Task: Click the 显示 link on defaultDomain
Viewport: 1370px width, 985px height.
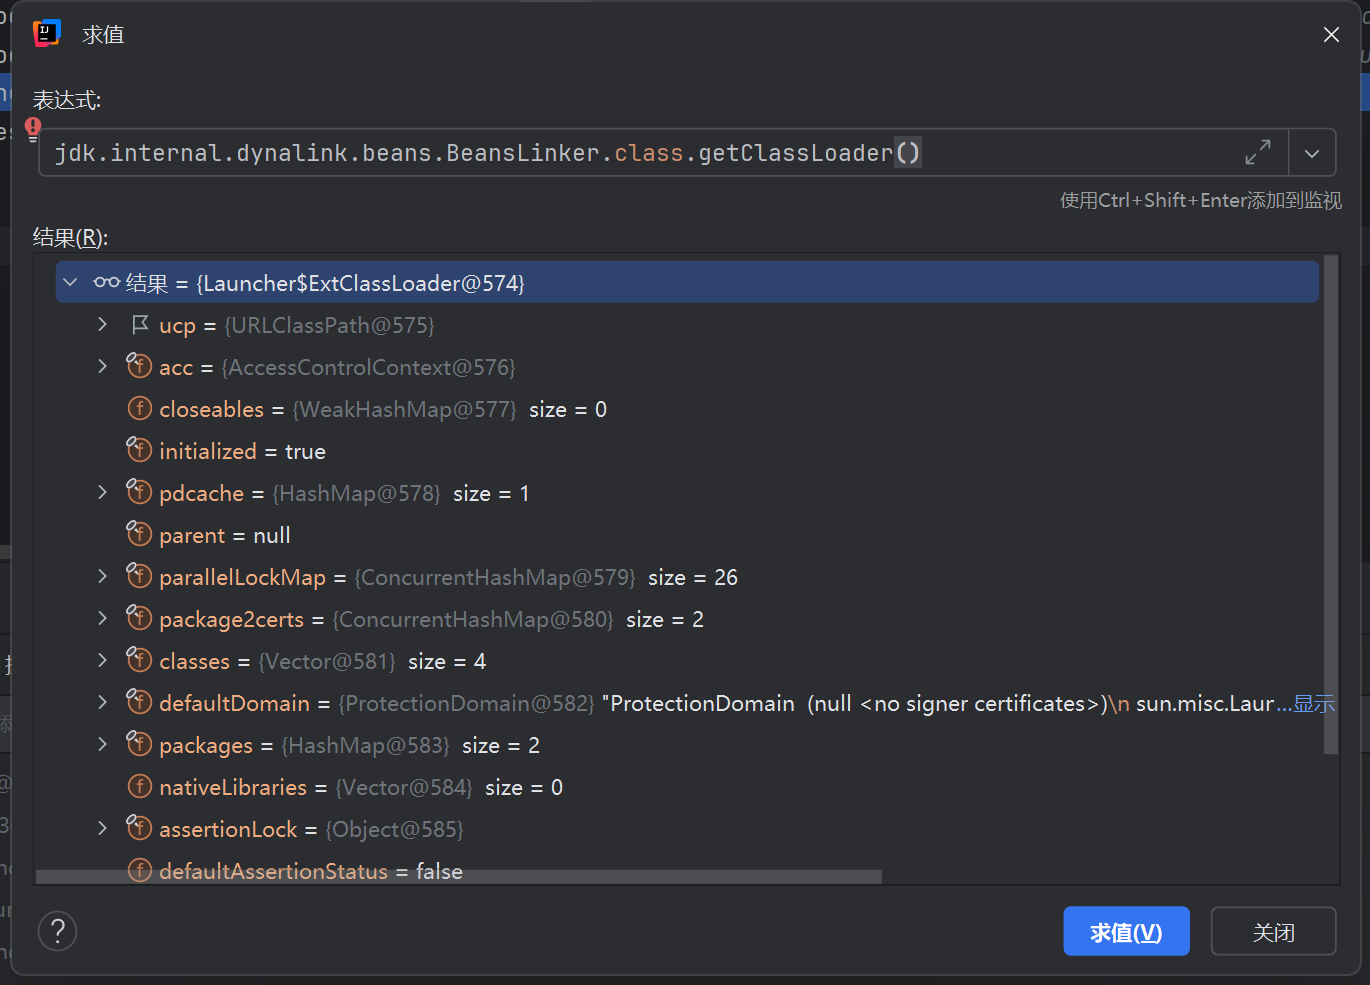Action: 1314,704
